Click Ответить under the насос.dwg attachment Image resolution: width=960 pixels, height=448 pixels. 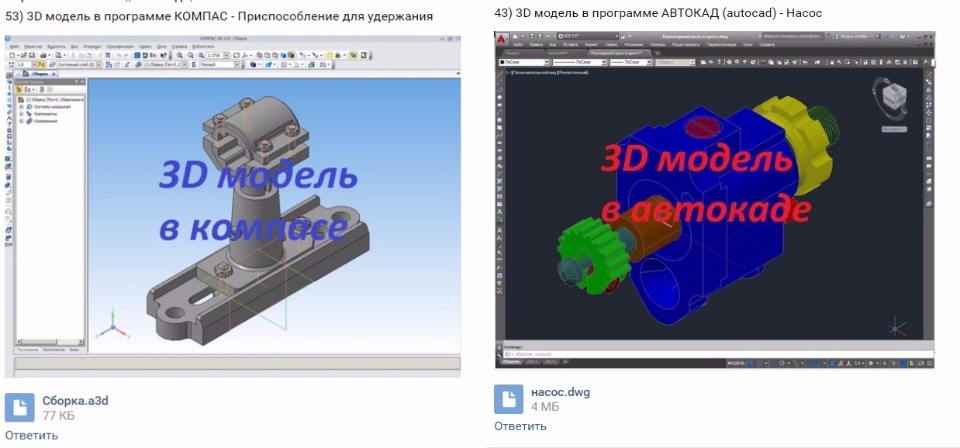(x=520, y=426)
